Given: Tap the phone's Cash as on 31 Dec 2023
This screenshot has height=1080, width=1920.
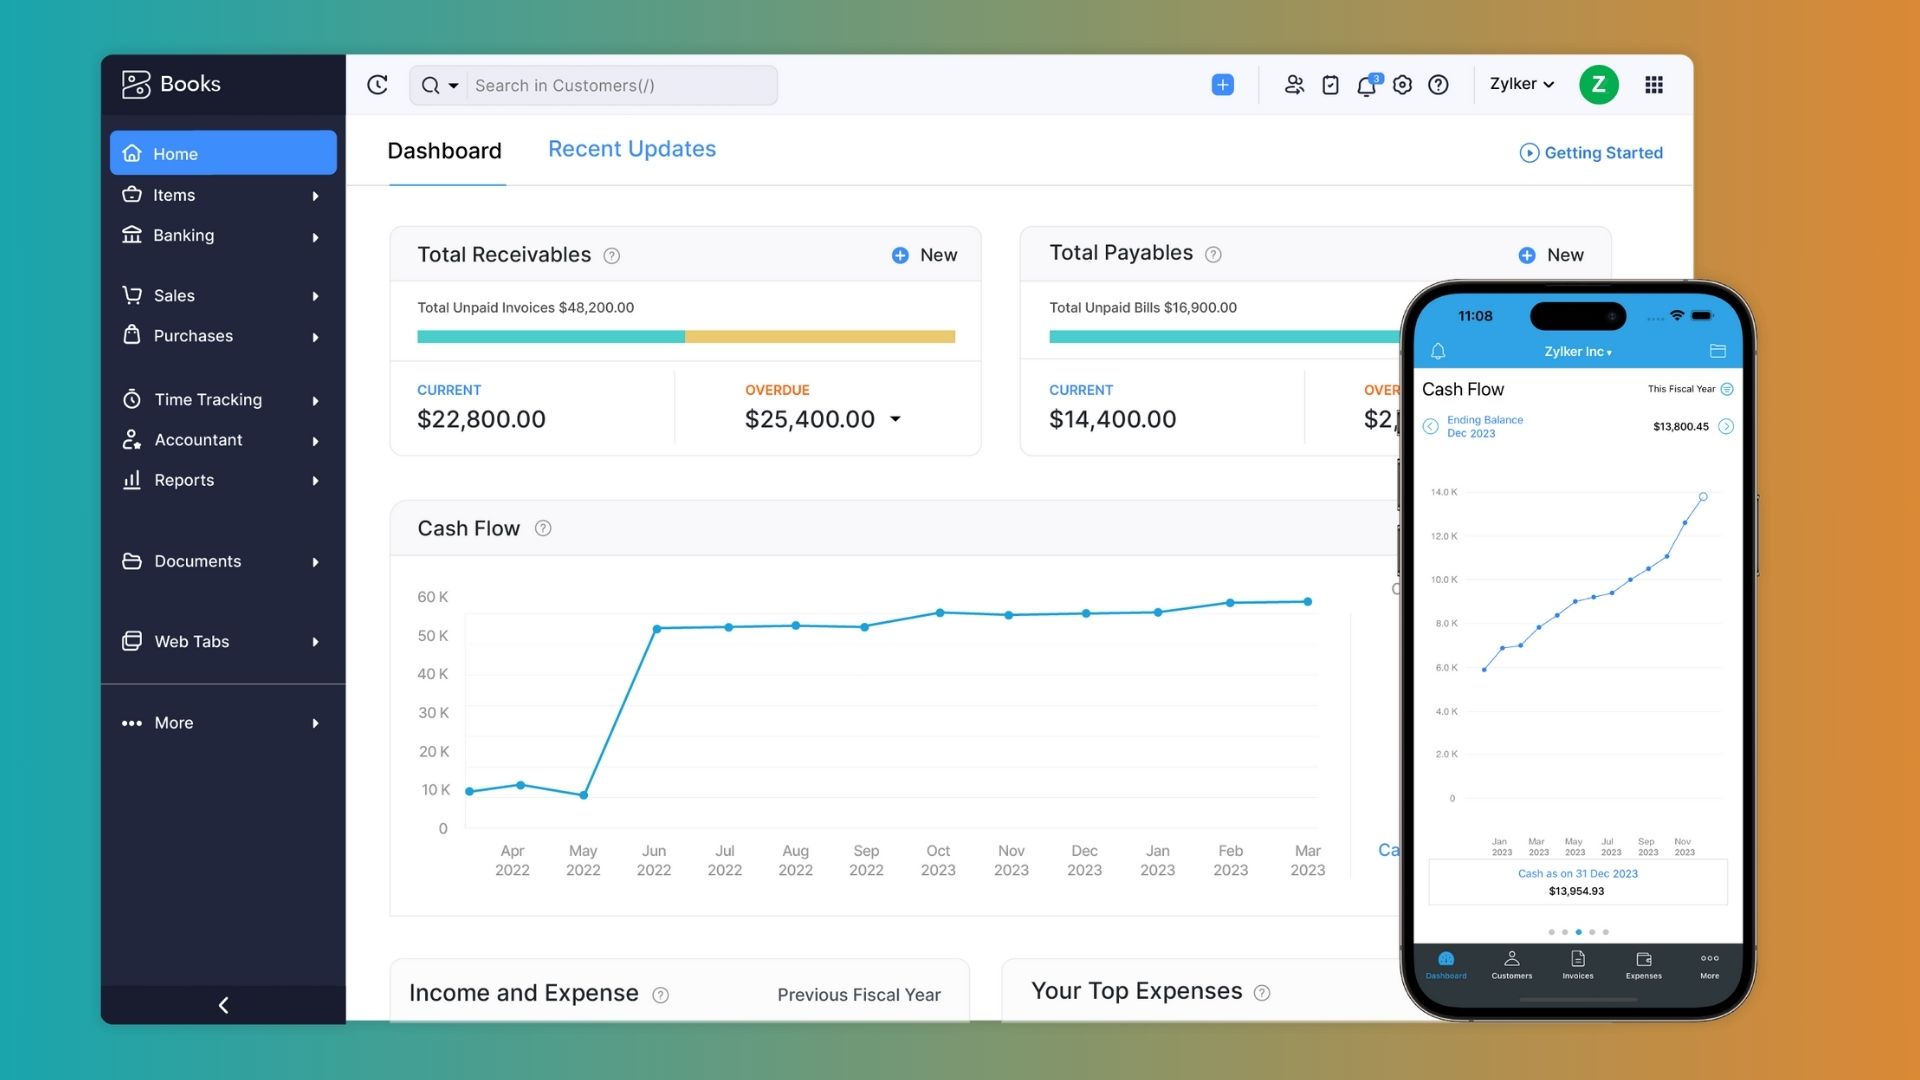Looking at the screenshot, I should tap(1578, 874).
